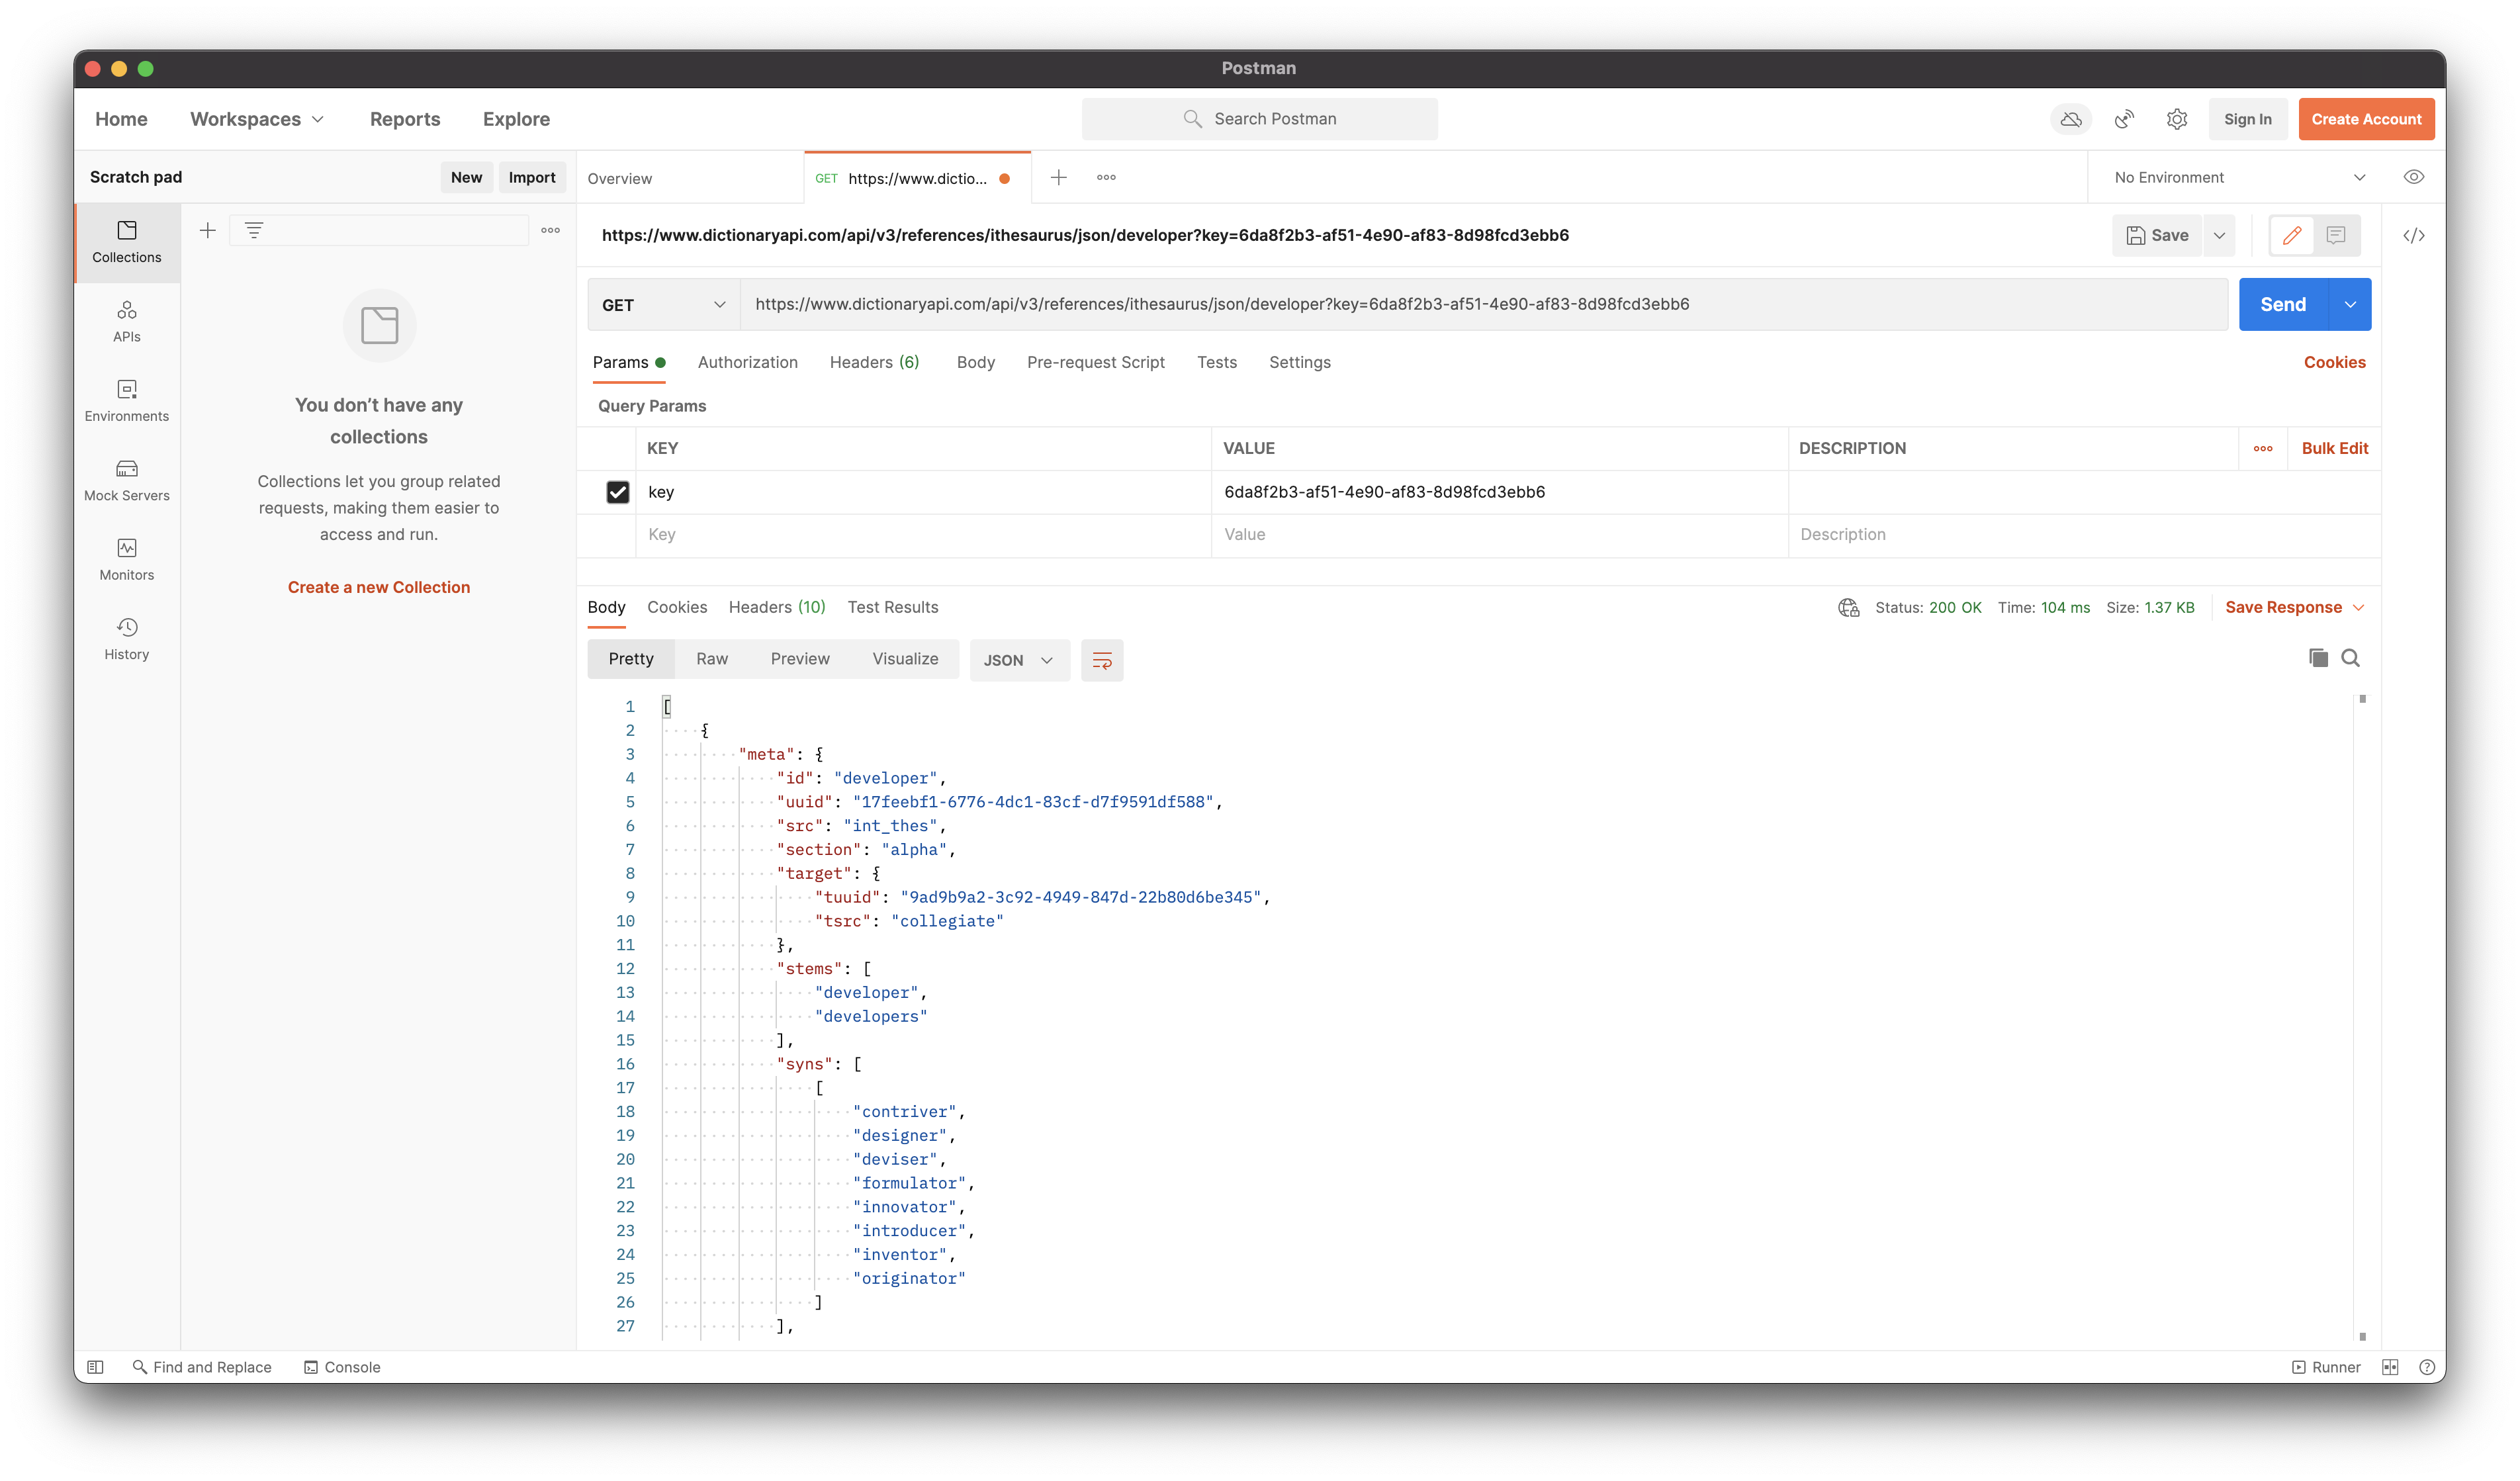Click the cloud sync status icon
This screenshot has height=1481, width=2520.
[x=2071, y=119]
